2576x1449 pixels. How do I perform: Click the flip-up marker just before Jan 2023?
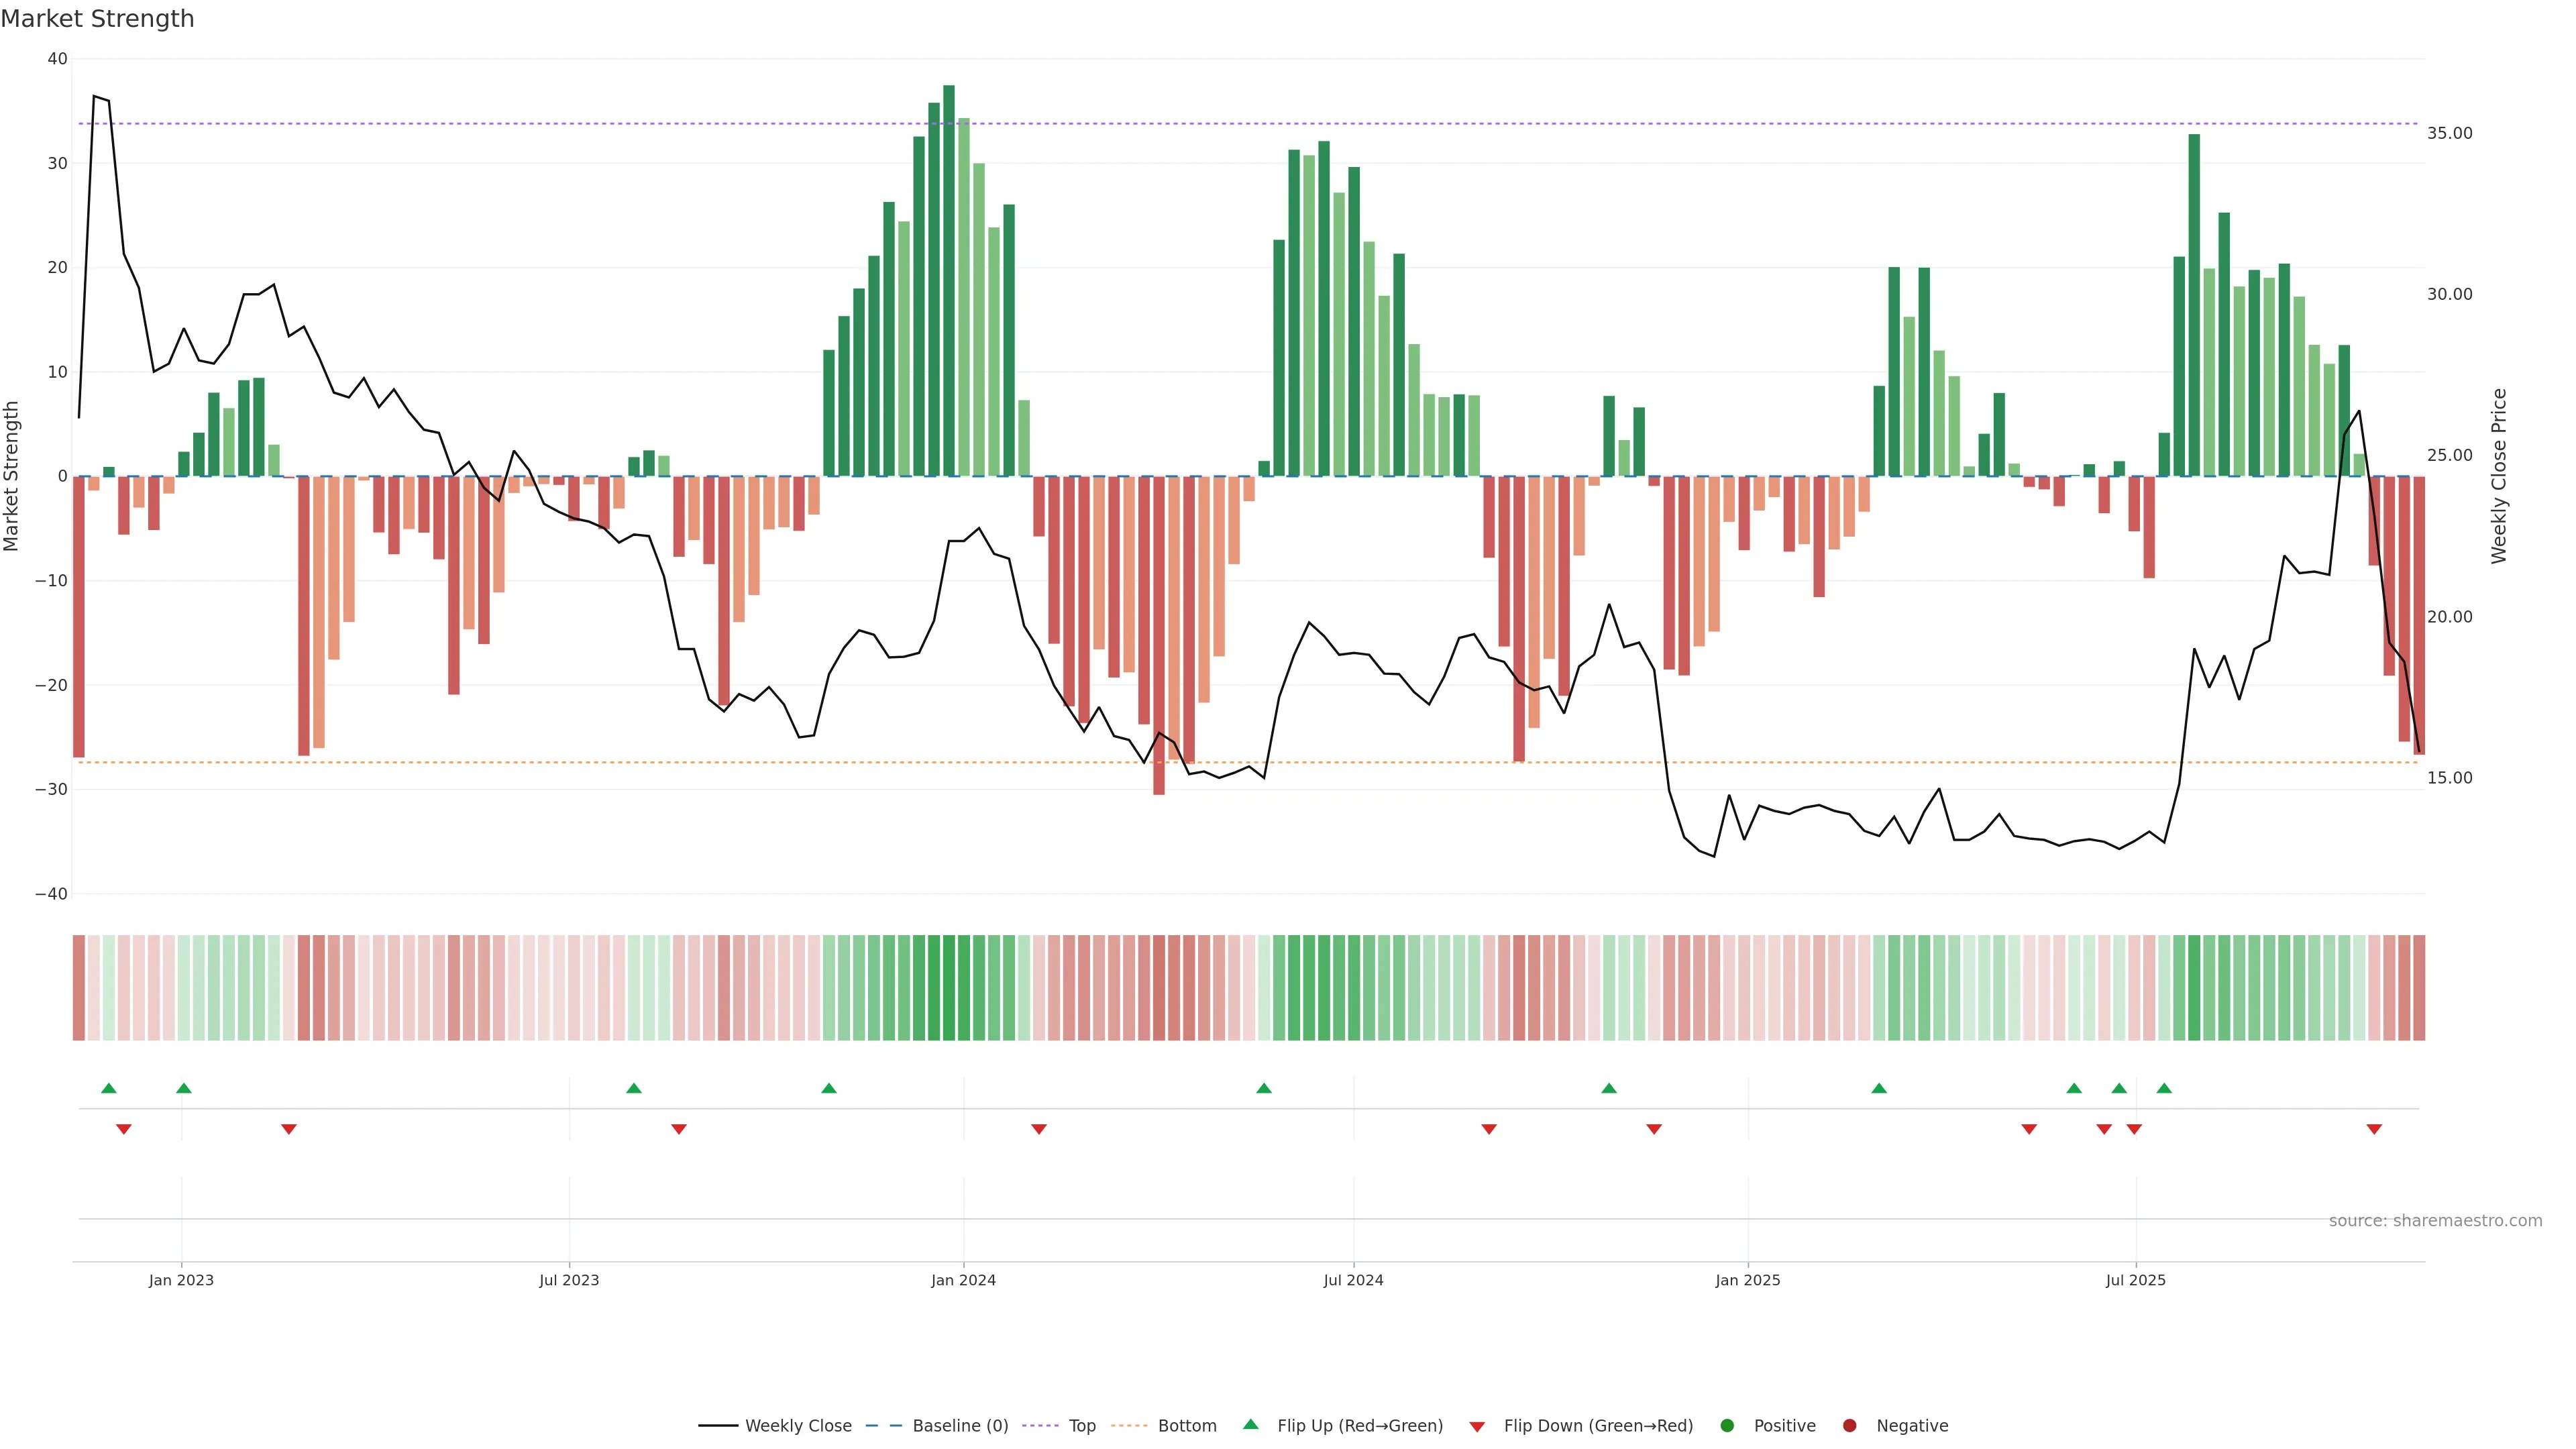(184, 1088)
